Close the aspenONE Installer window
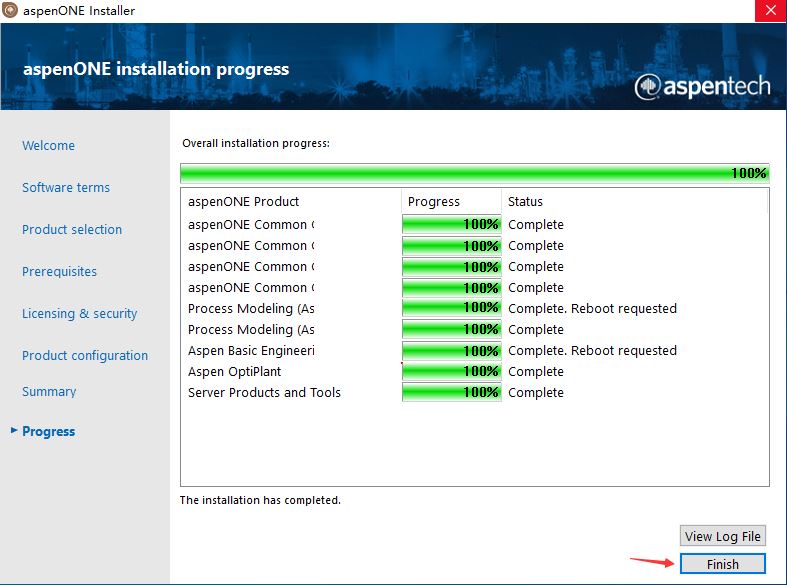Viewport: 787px width, 585px height. [x=770, y=11]
